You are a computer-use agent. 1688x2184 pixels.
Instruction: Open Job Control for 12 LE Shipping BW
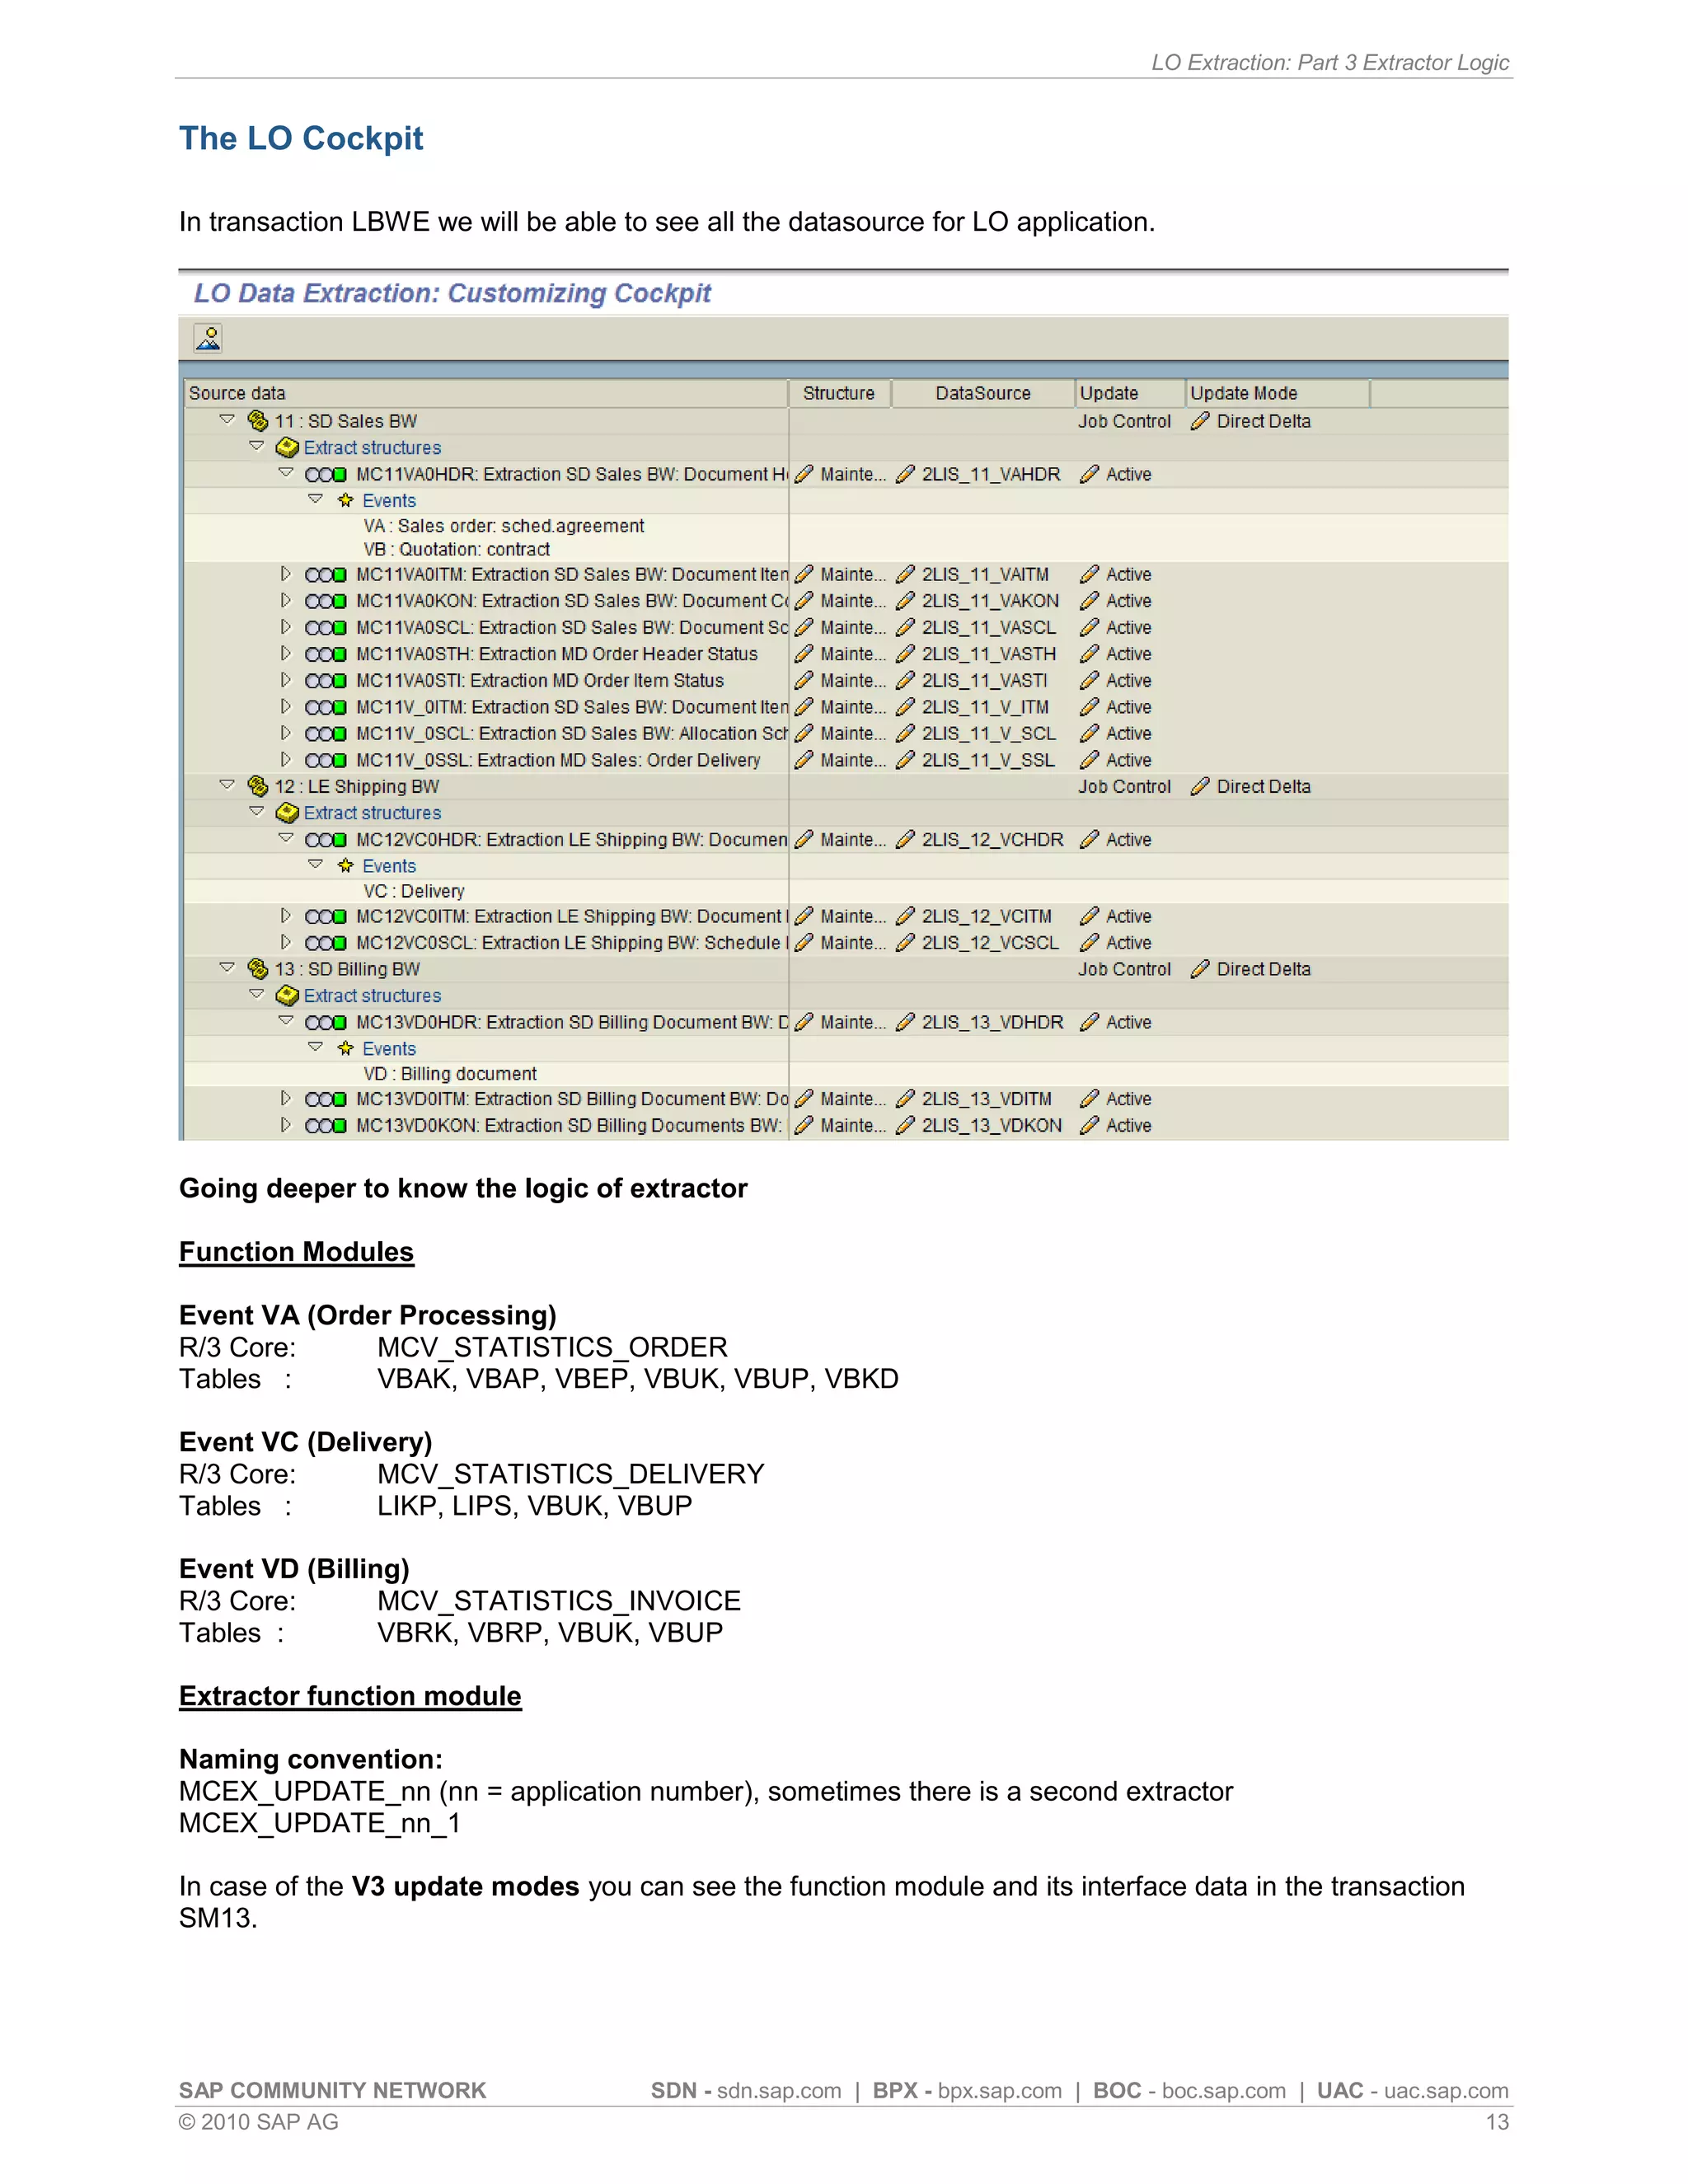coord(1123,787)
